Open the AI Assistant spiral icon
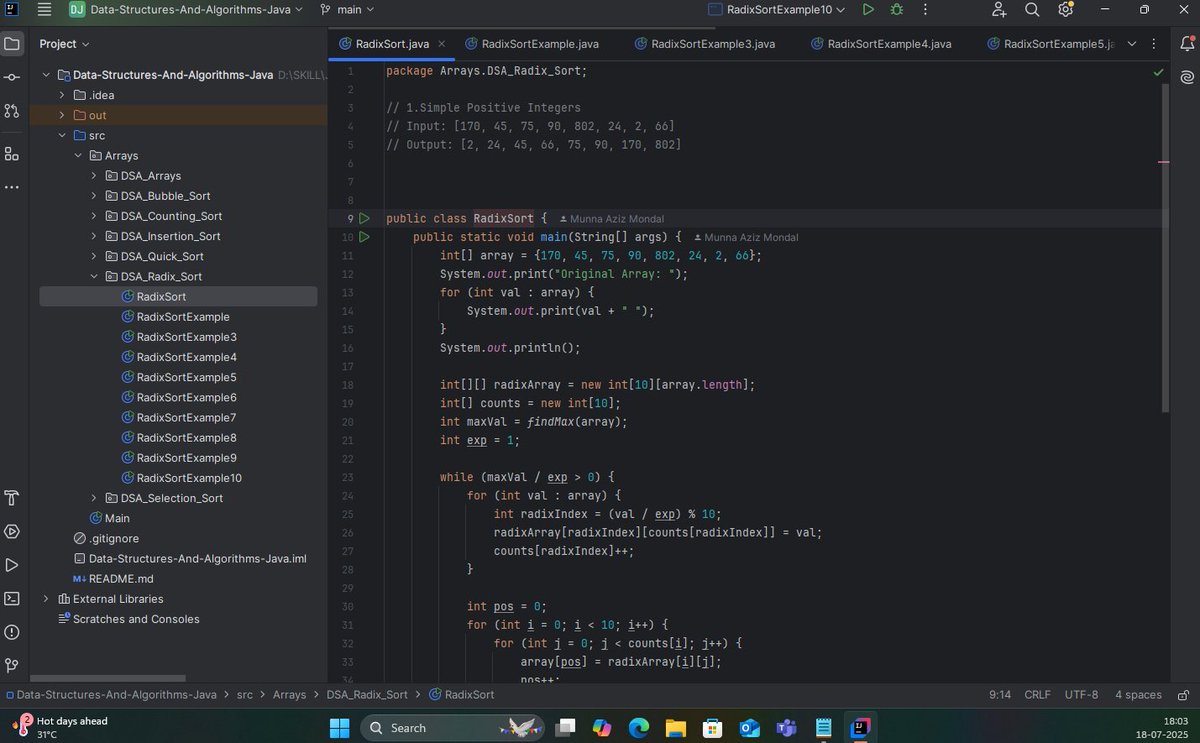The height and width of the screenshot is (743, 1200). click(1186, 77)
